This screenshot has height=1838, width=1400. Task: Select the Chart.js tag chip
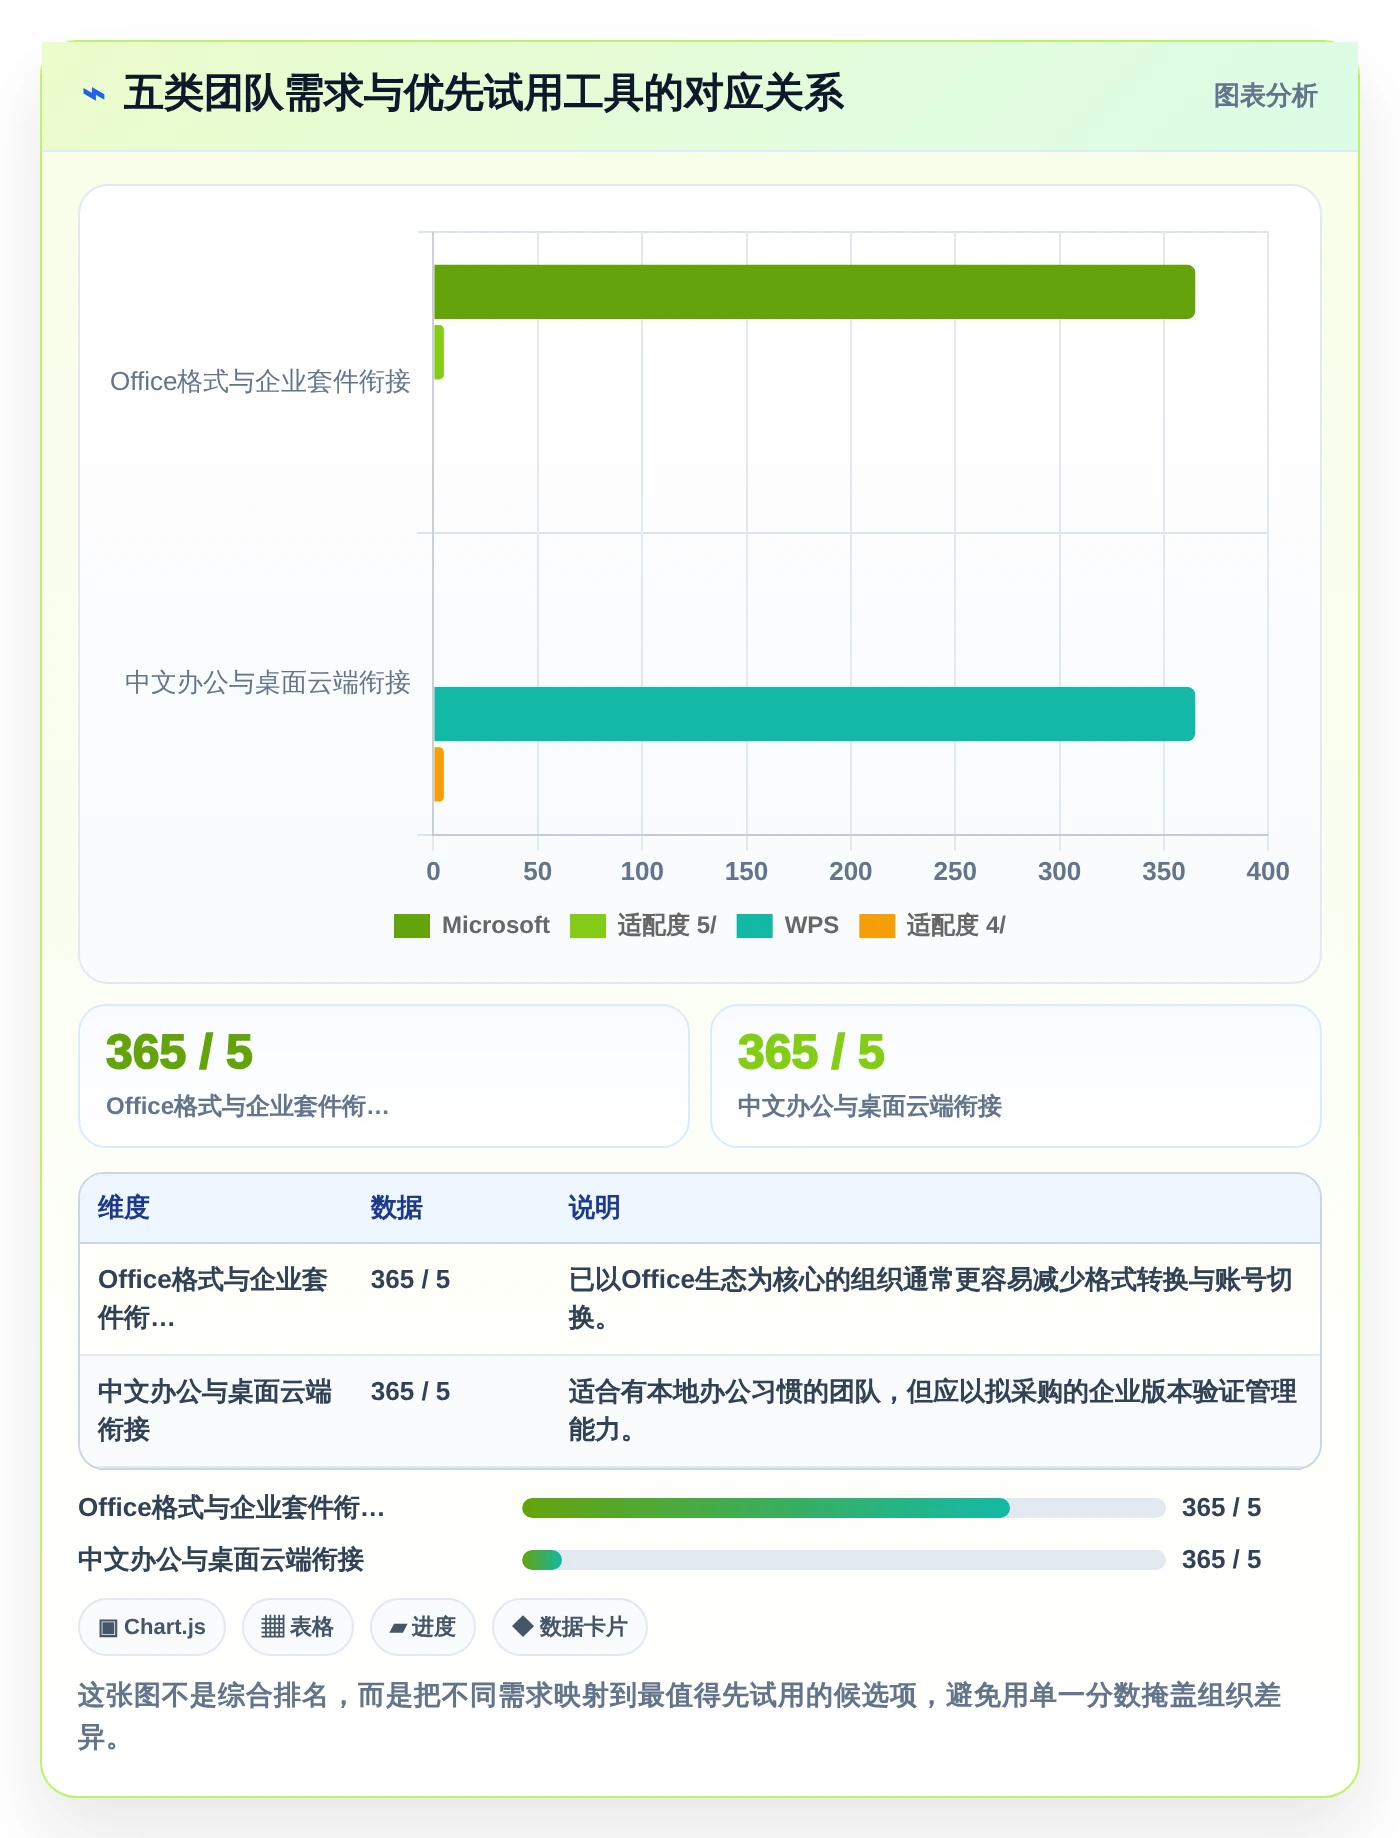pyautogui.click(x=152, y=1627)
